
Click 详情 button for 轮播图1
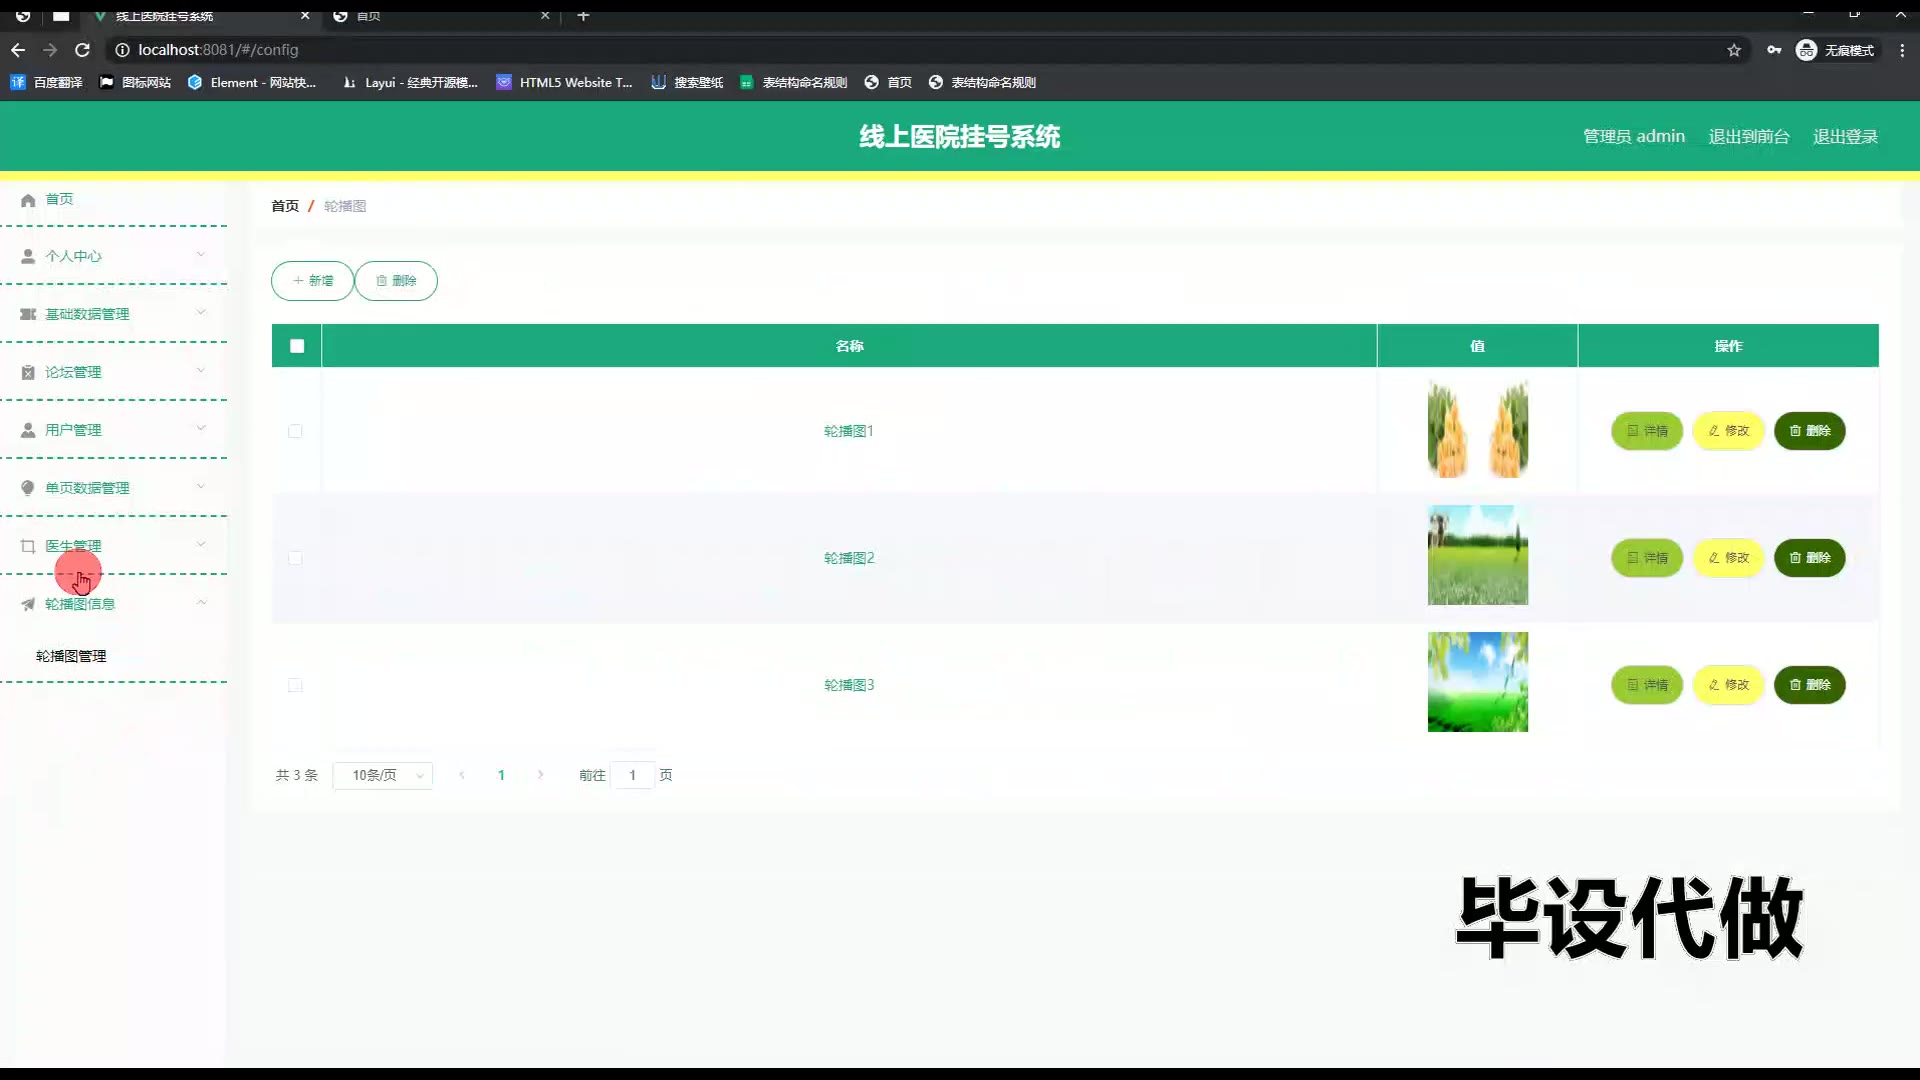tap(1647, 431)
